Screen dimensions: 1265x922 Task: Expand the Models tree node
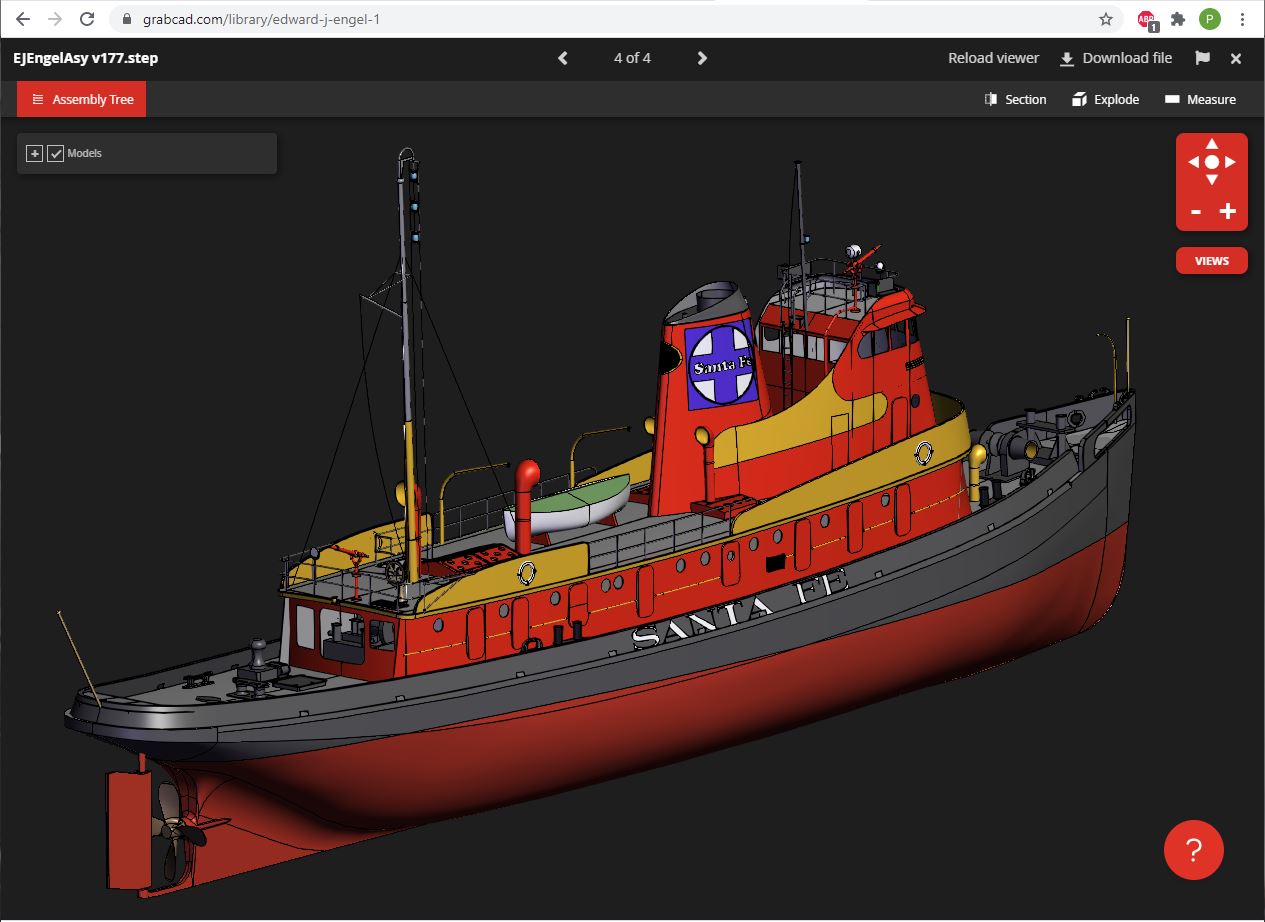(35, 153)
